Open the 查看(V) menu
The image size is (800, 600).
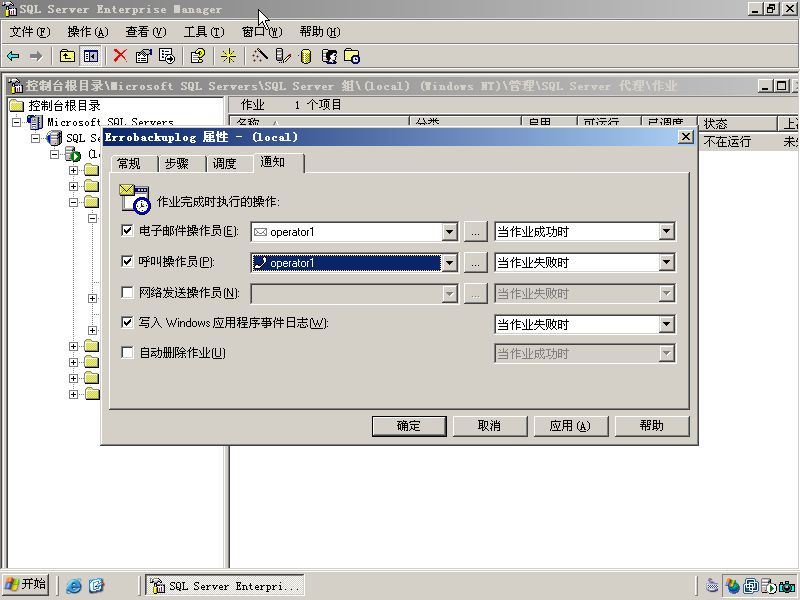tap(146, 32)
